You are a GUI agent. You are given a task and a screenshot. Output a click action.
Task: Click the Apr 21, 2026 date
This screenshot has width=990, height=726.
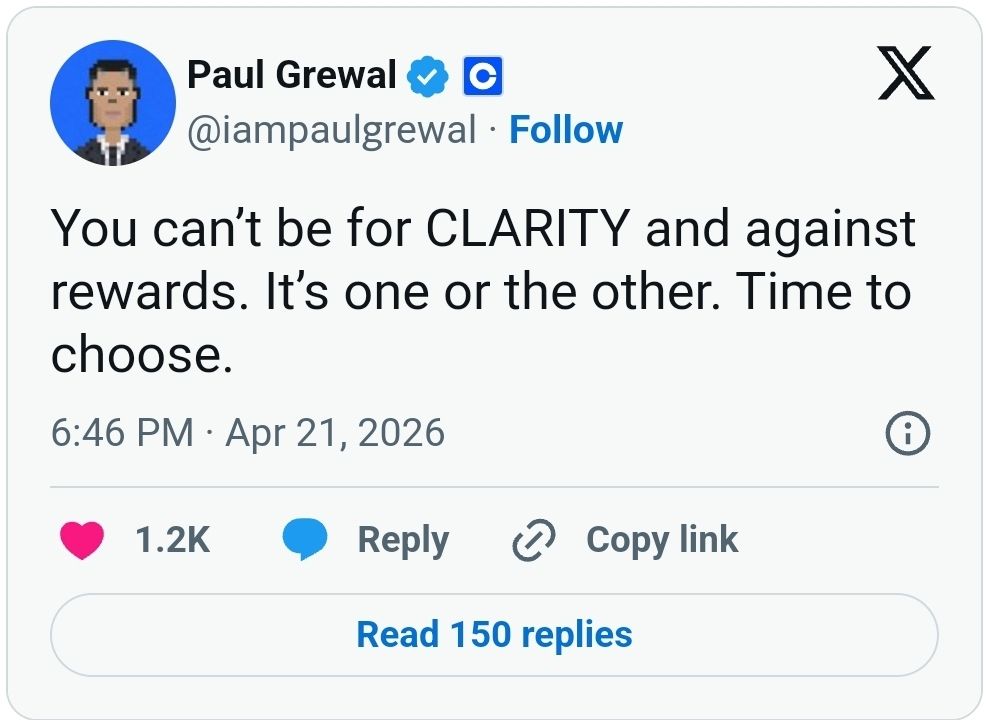click(335, 433)
